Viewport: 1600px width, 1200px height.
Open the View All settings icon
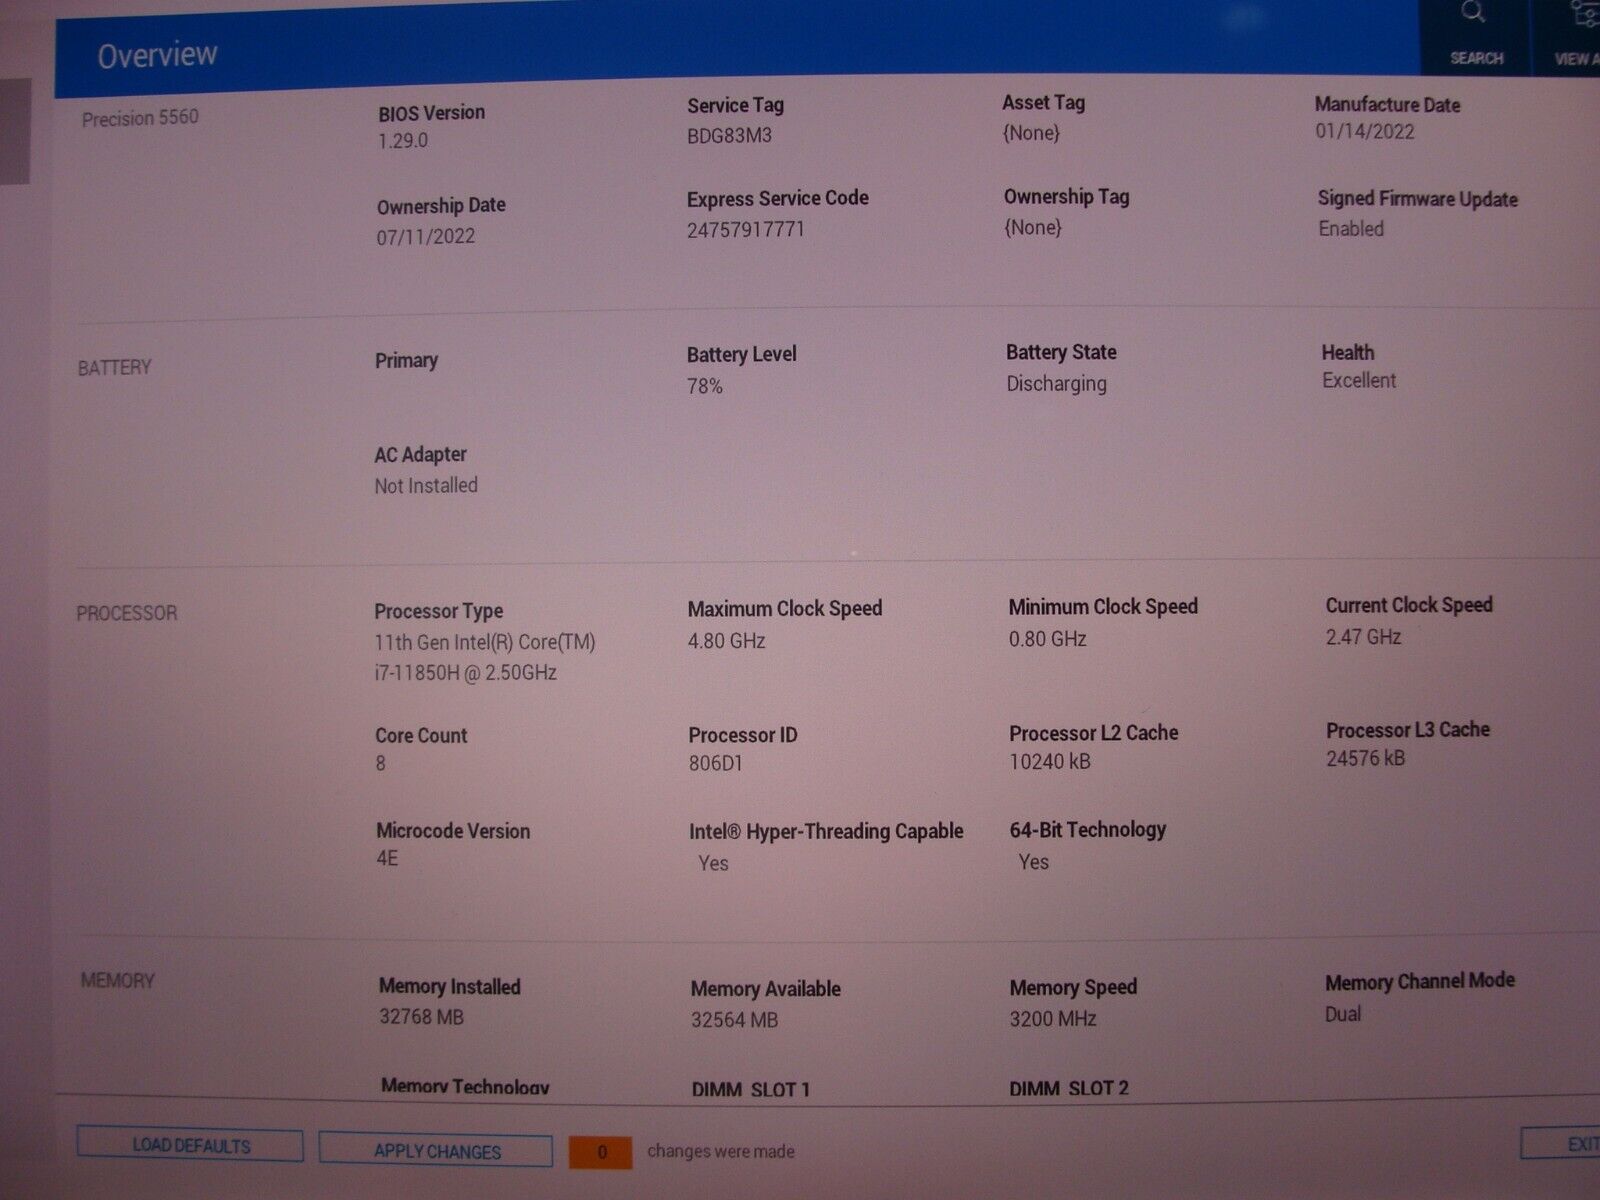pos(1585,14)
